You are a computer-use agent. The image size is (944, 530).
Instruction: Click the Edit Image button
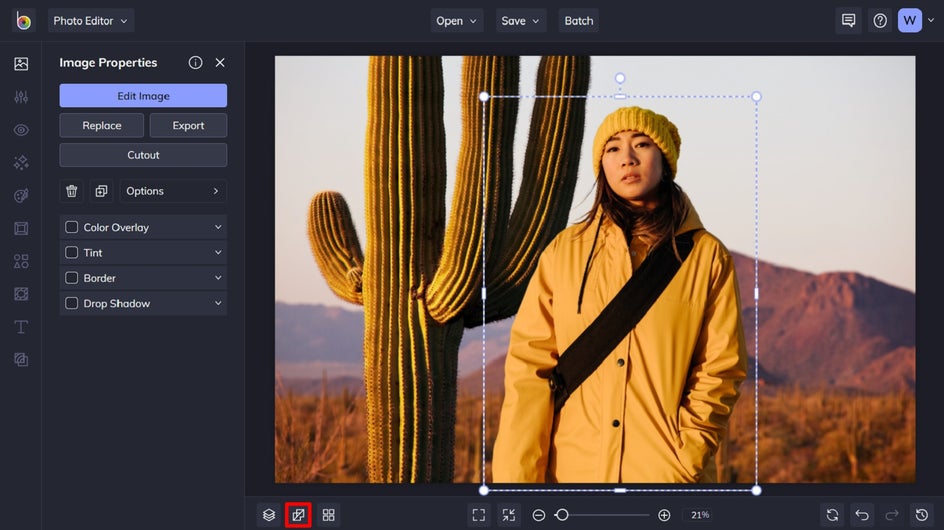(143, 96)
